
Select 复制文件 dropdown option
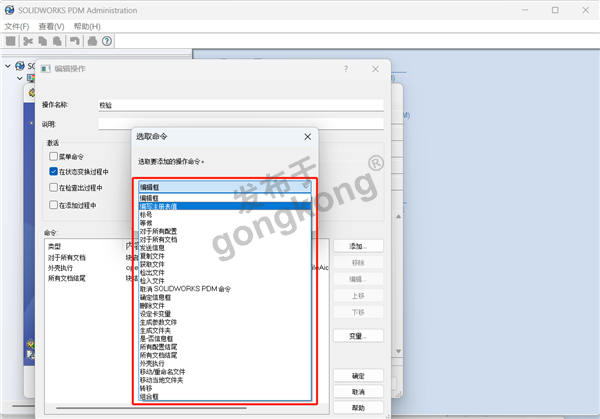(x=225, y=256)
